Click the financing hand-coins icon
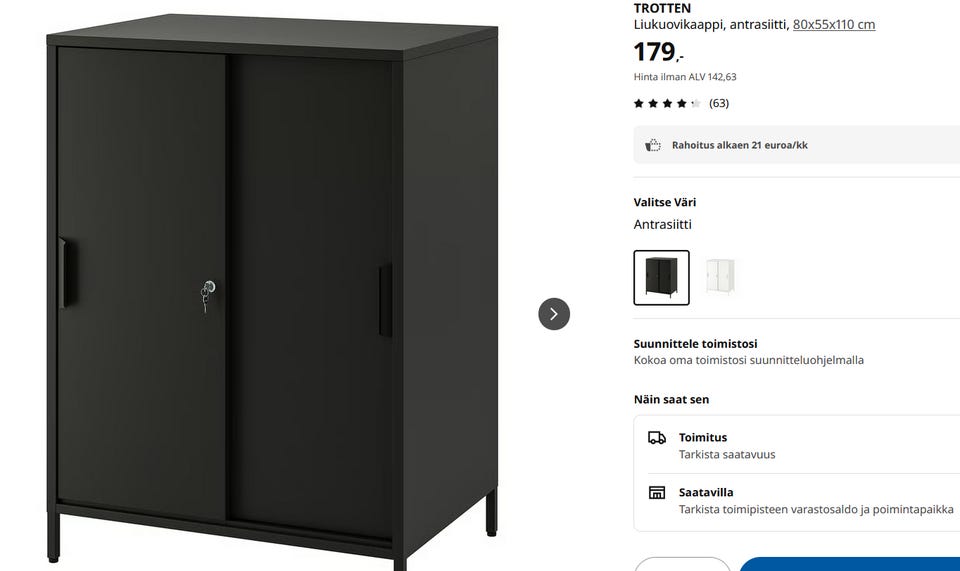The height and width of the screenshot is (571, 960). (653, 145)
